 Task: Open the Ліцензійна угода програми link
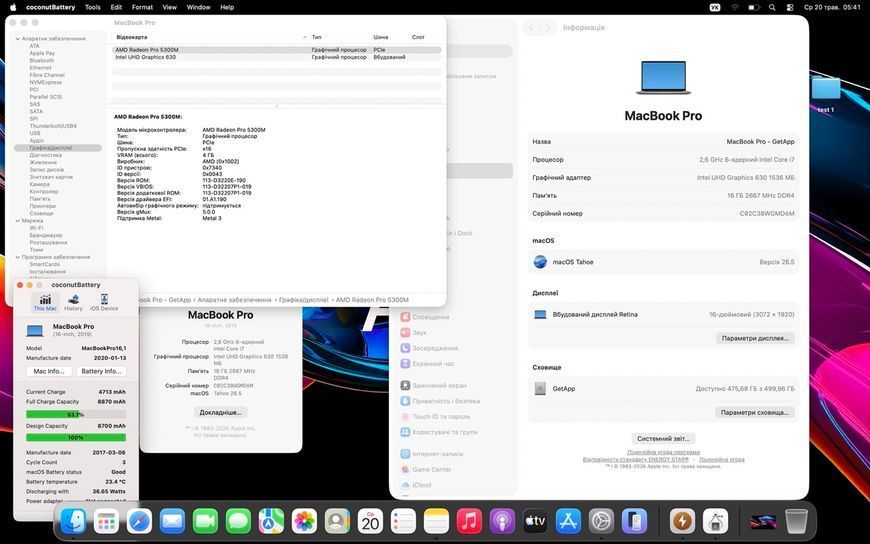click(x=663, y=452)
